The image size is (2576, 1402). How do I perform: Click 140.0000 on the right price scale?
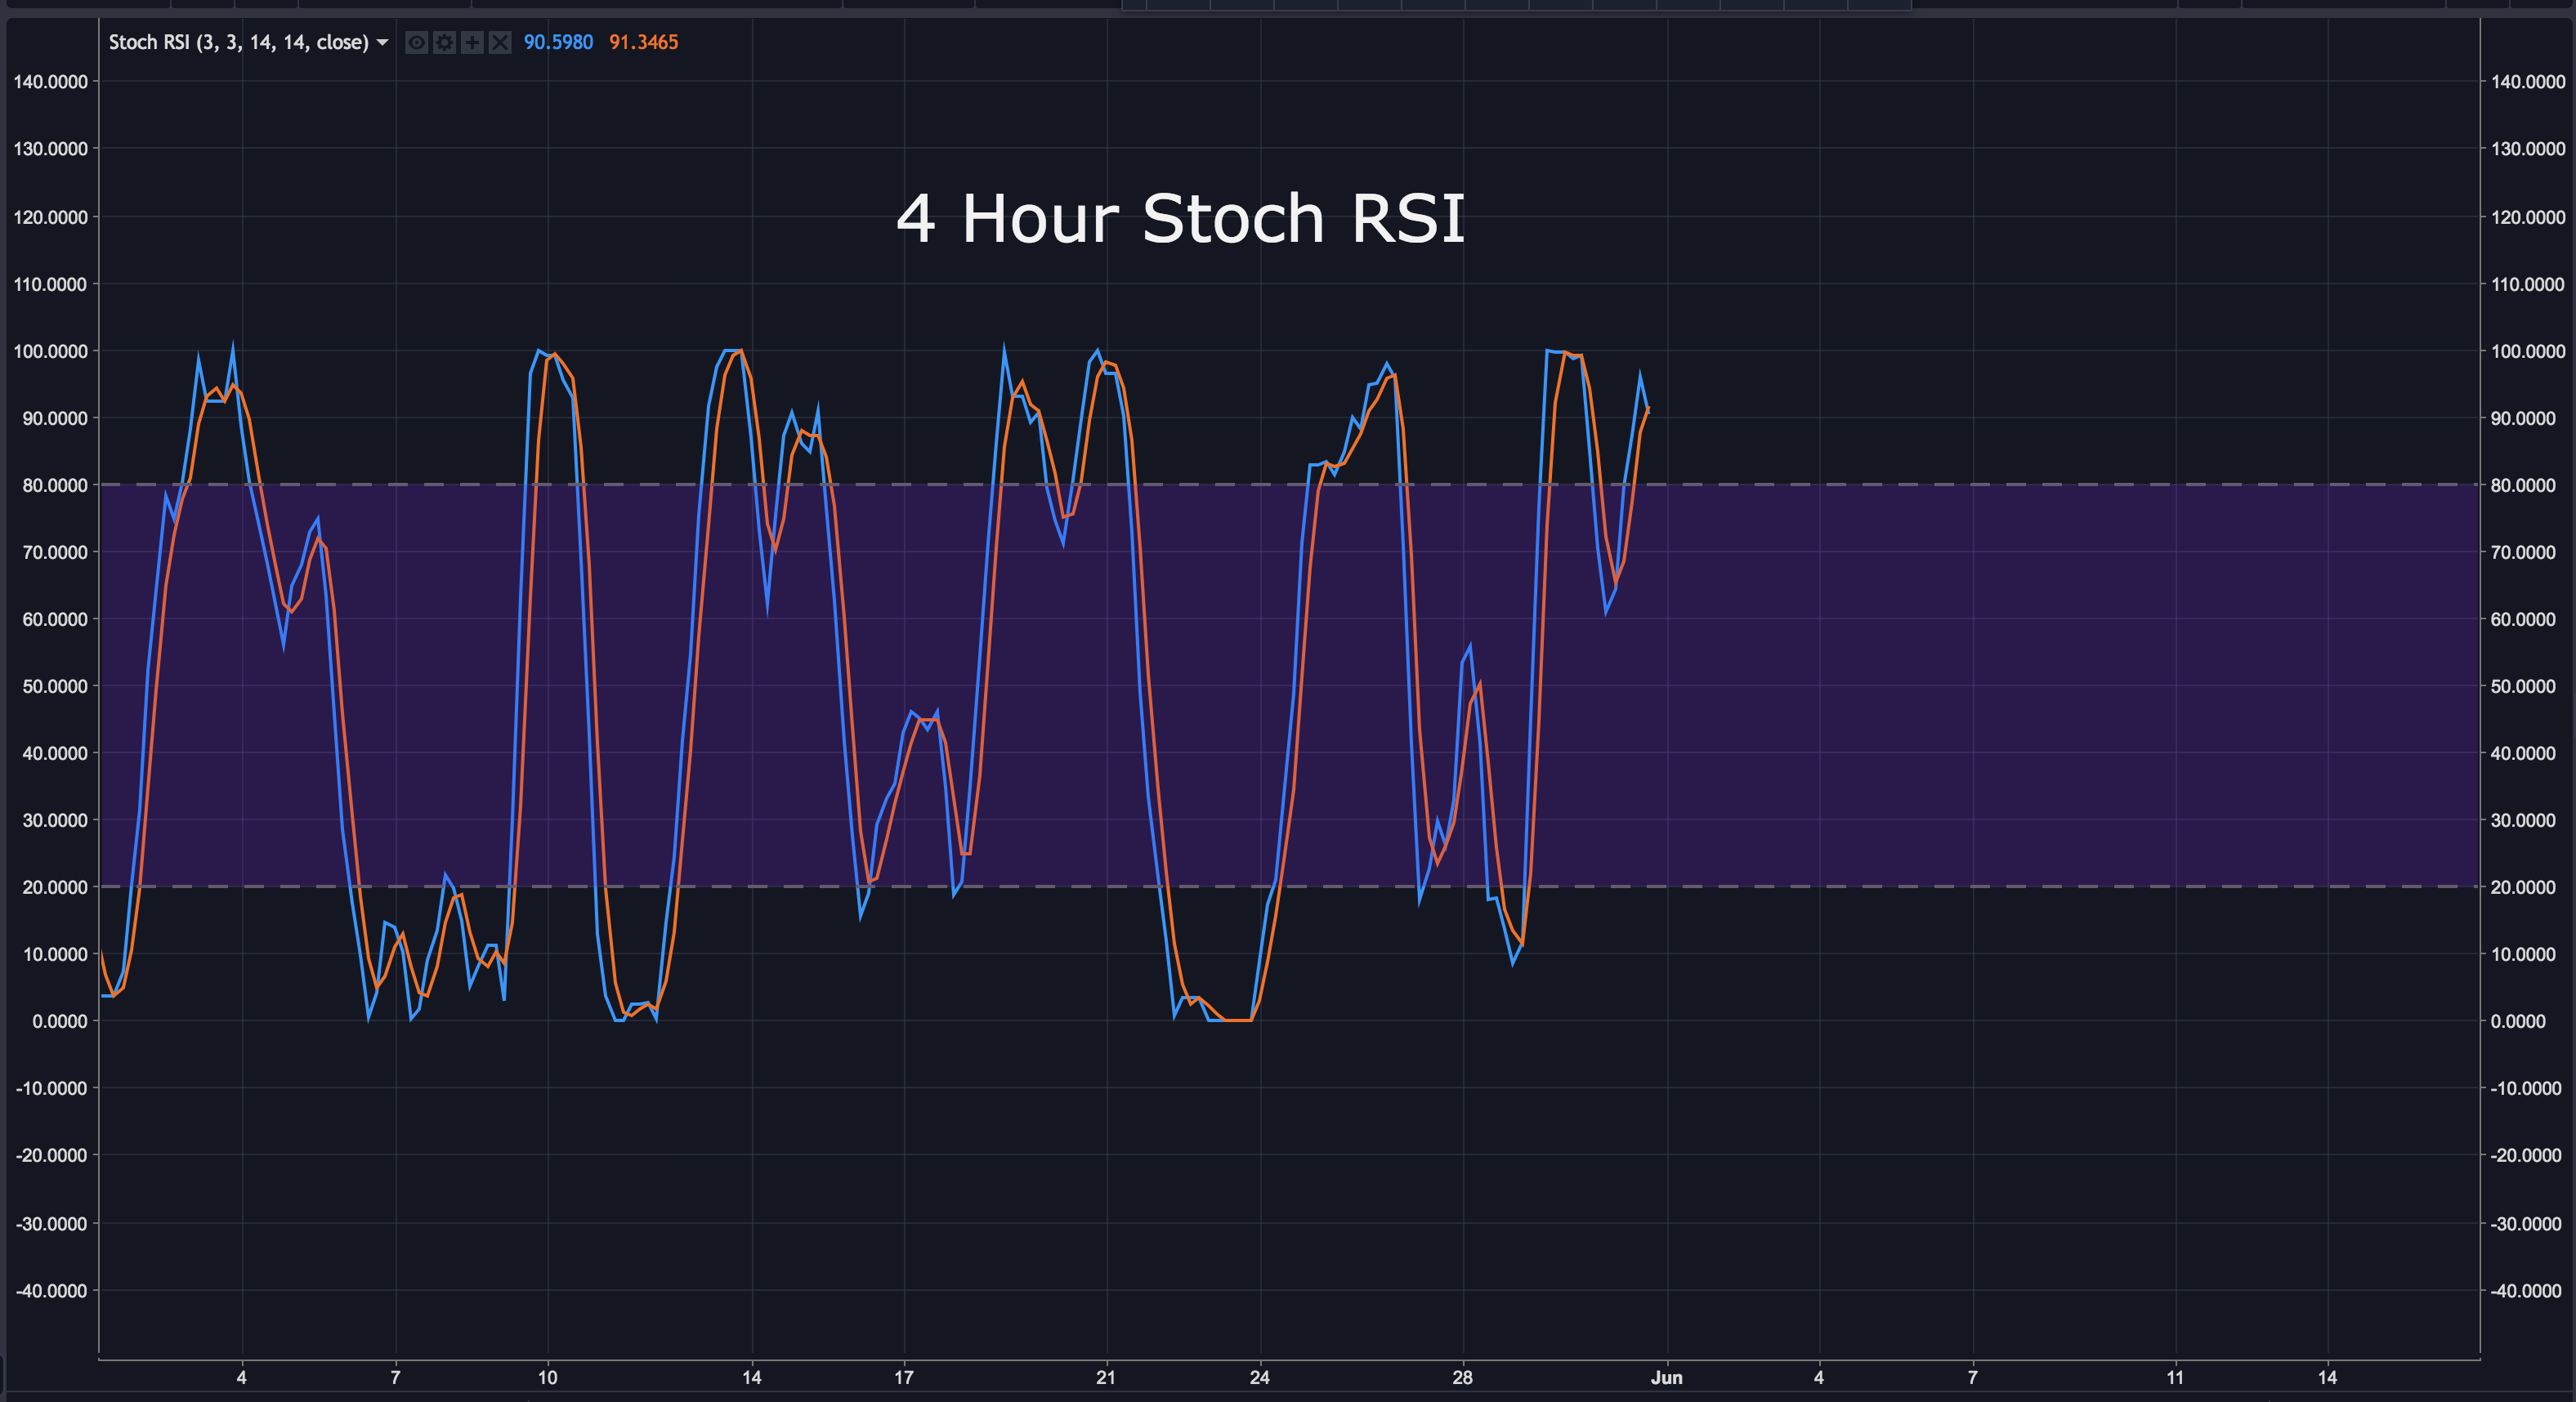click(2528, 82)
